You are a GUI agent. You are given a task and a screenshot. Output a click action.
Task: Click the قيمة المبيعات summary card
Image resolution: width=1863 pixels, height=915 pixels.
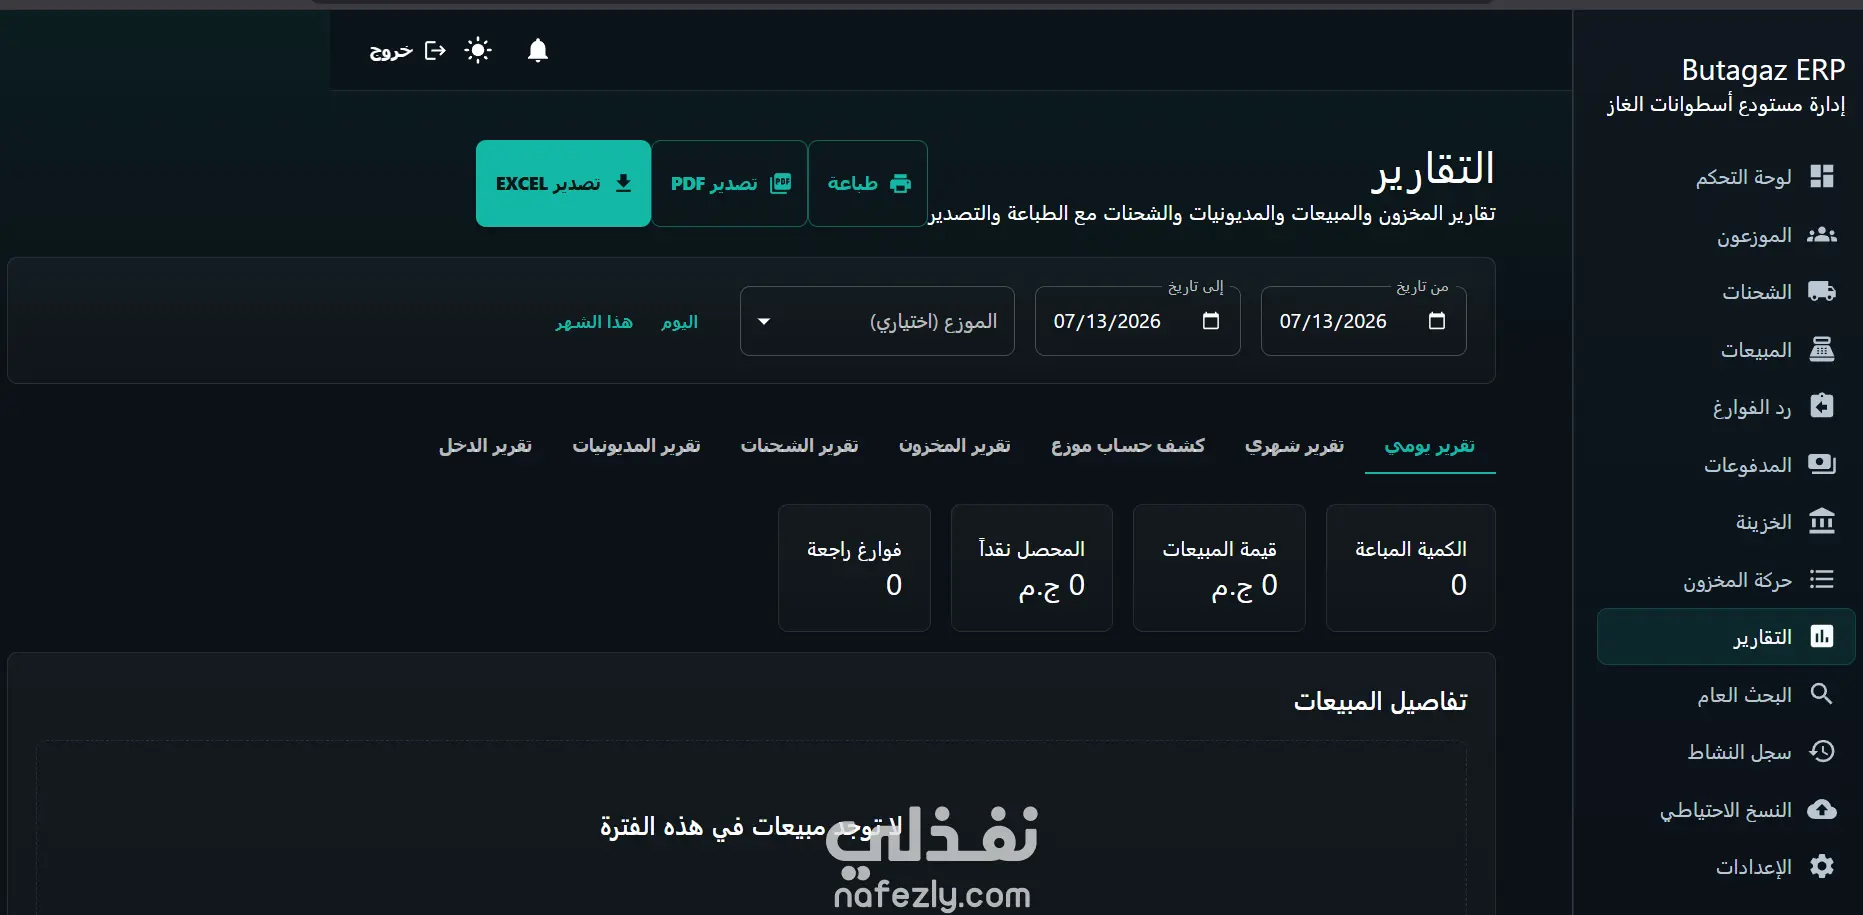[1219, 568]
